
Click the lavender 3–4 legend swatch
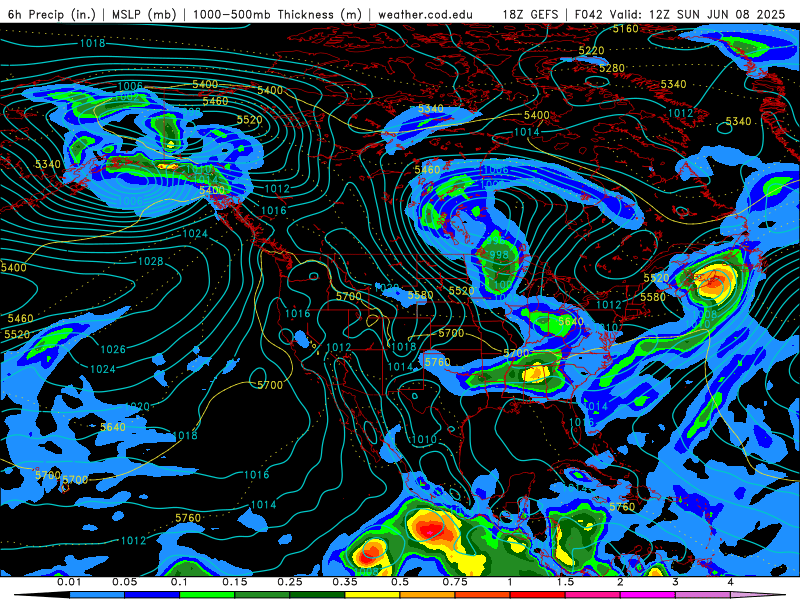(x=703, y=595)
